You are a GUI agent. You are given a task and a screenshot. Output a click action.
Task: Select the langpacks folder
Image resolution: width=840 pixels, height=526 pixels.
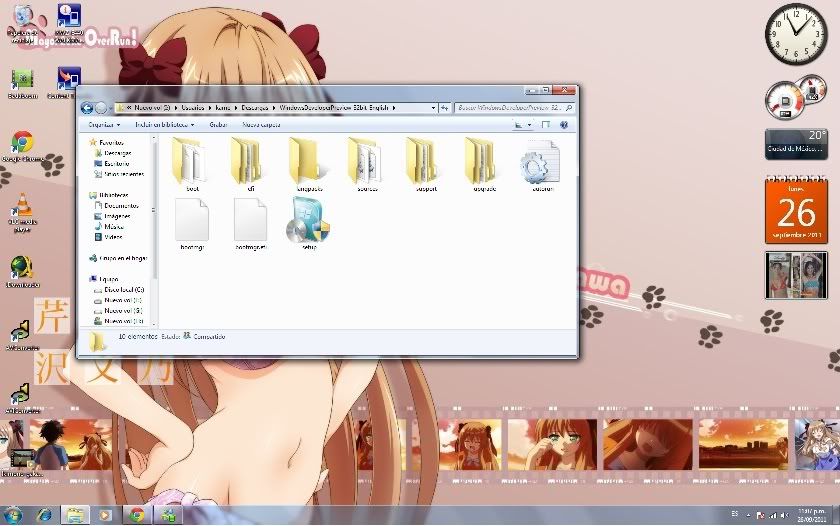(x=309, y=162)
